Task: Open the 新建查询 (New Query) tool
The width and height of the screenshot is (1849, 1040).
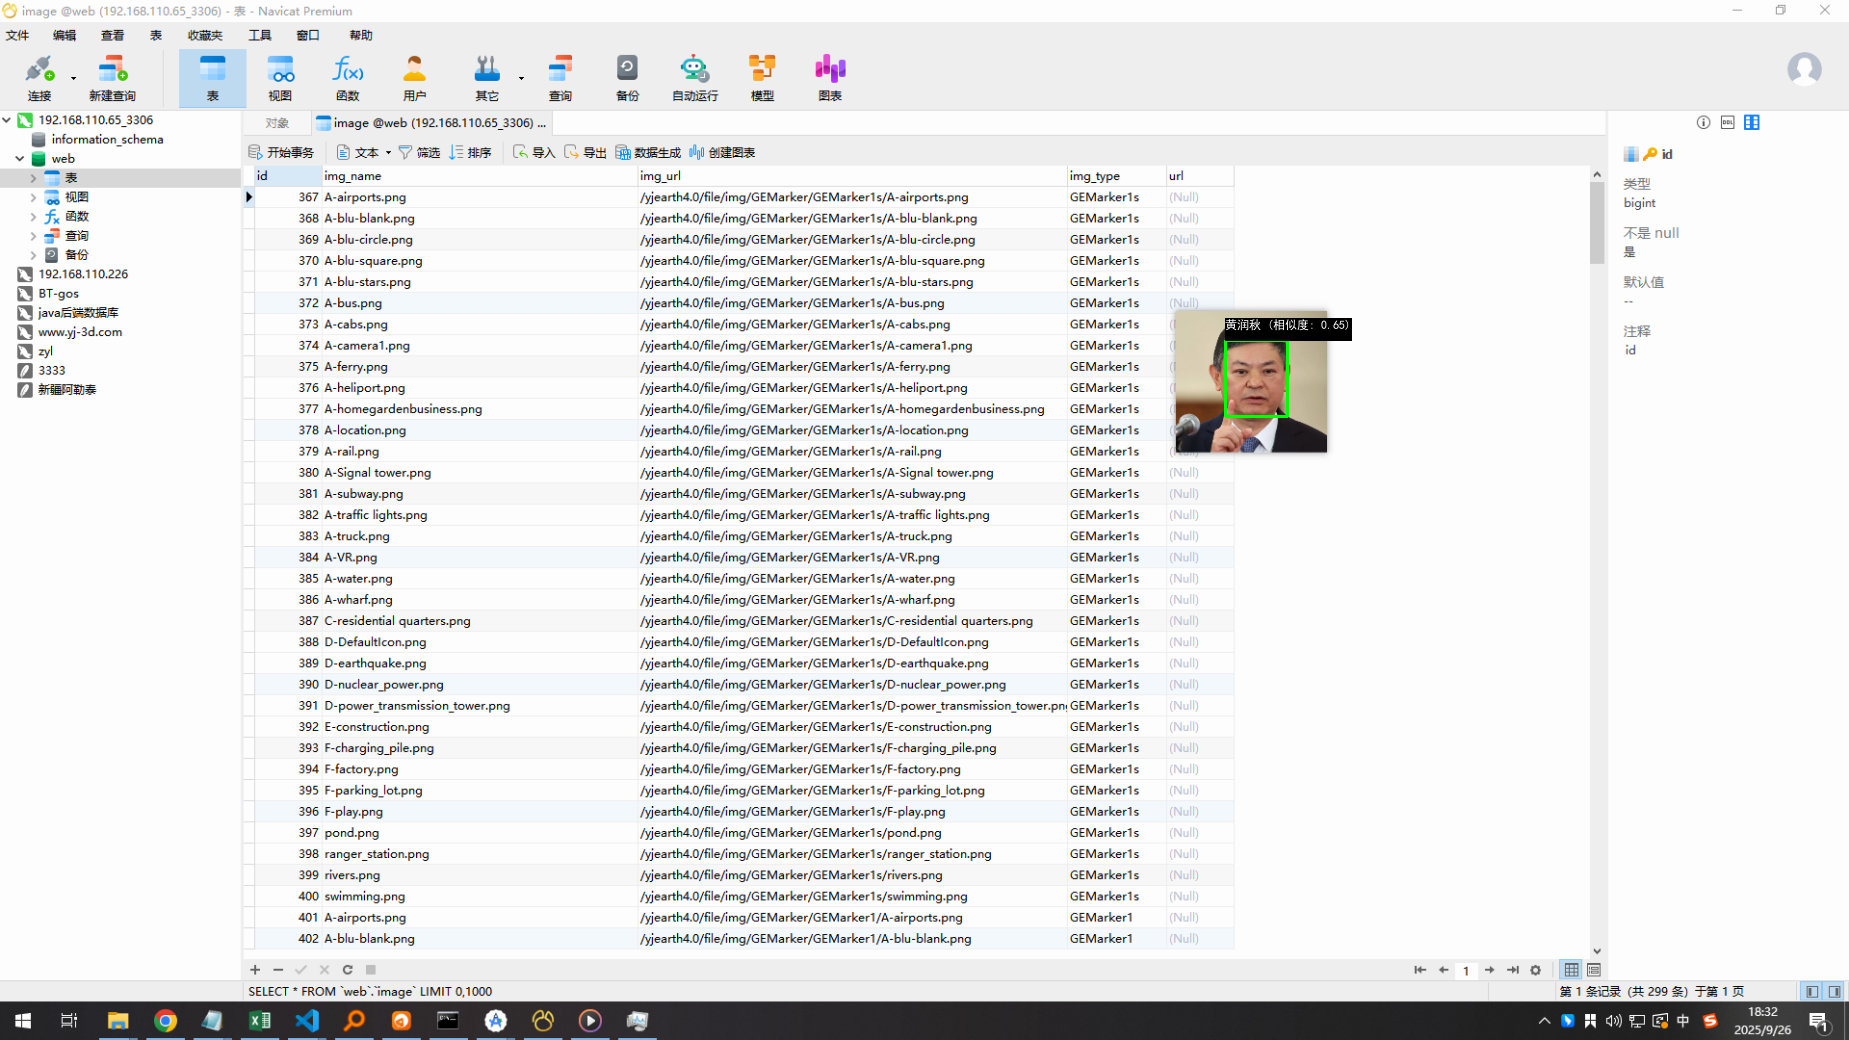Action: click(112, 78)
